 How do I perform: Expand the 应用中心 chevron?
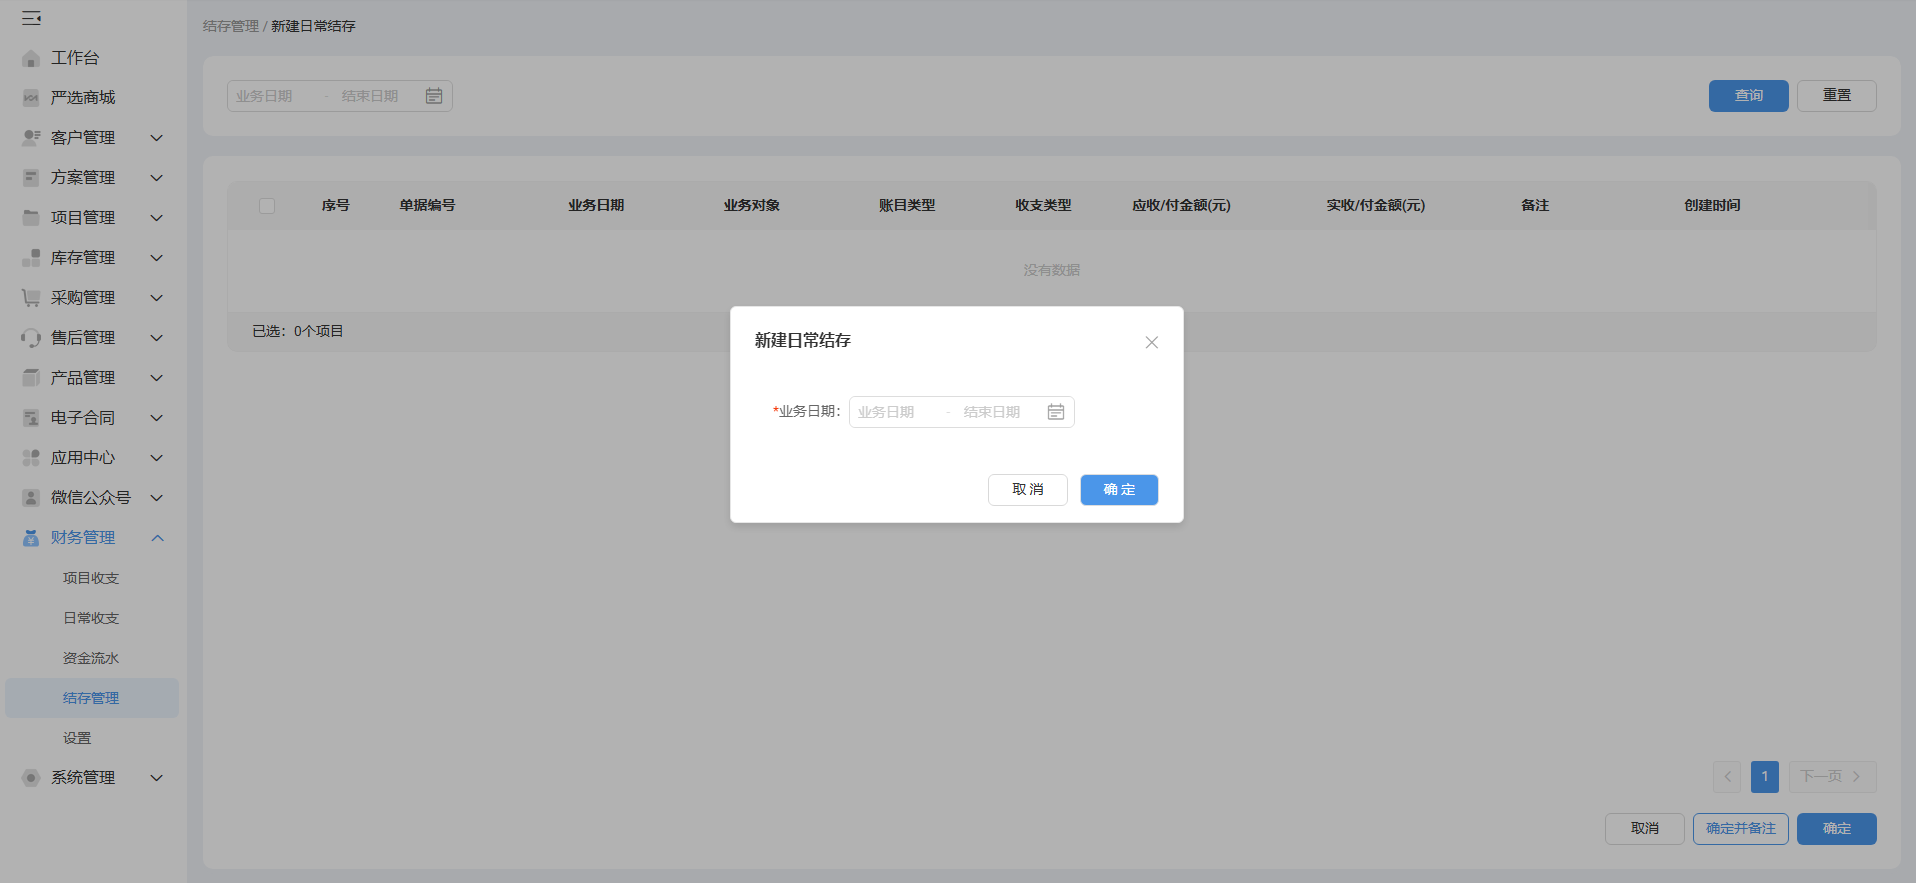157,458
